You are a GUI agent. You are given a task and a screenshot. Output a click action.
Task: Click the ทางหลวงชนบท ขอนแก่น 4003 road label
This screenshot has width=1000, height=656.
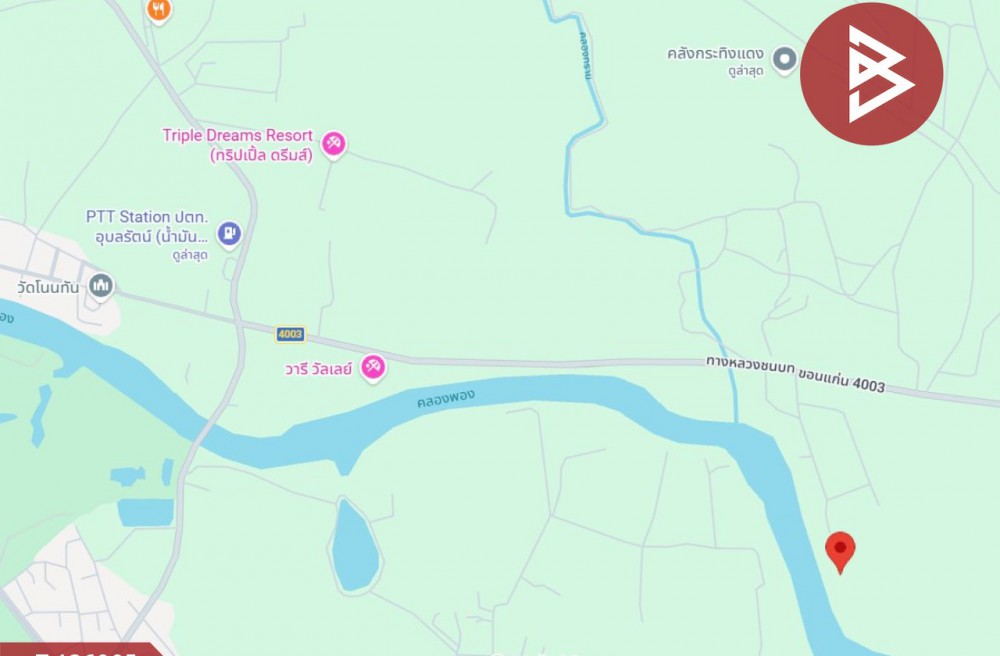795,374
